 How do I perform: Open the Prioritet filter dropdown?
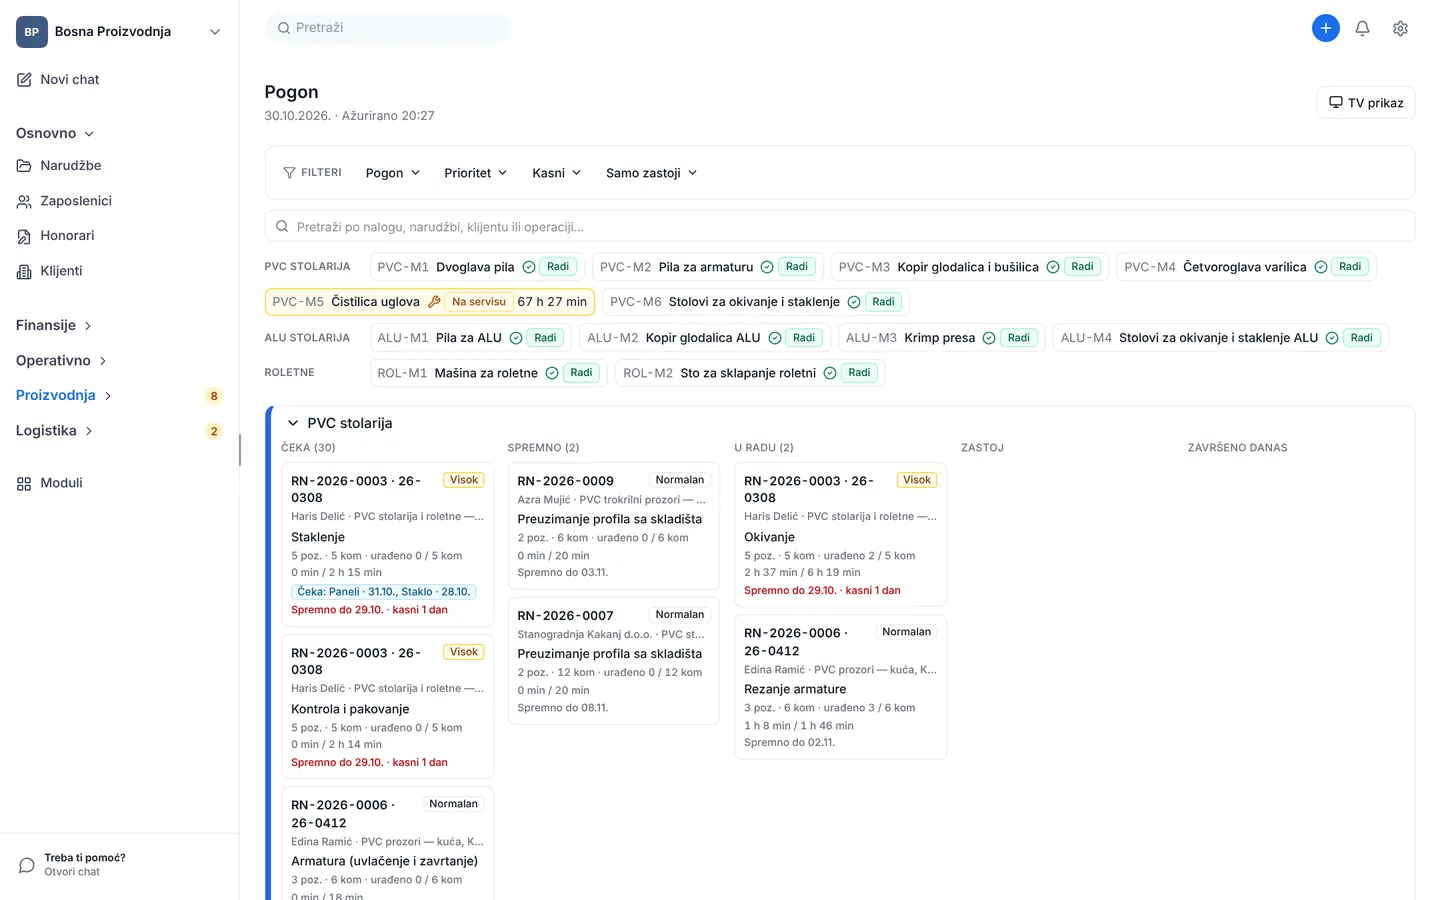pos(476,173)
